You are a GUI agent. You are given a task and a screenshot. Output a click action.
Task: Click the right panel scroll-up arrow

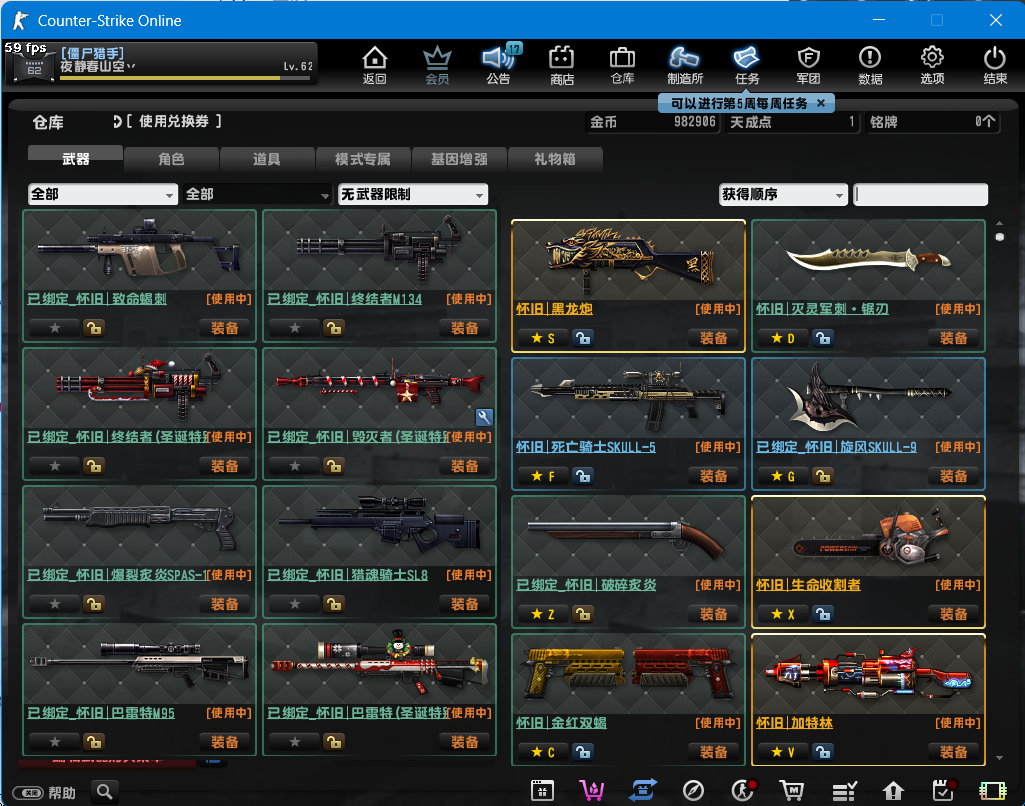pyautogui.click(x=1000, y=223)
